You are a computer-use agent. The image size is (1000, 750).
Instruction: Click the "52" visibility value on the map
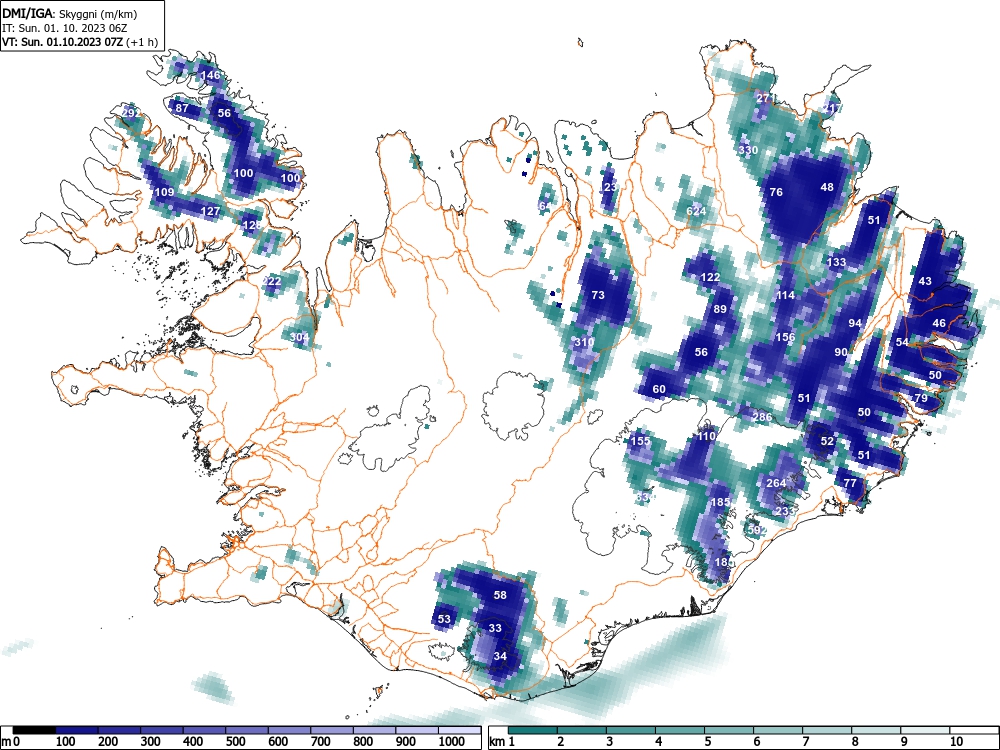tap(827, 441)
